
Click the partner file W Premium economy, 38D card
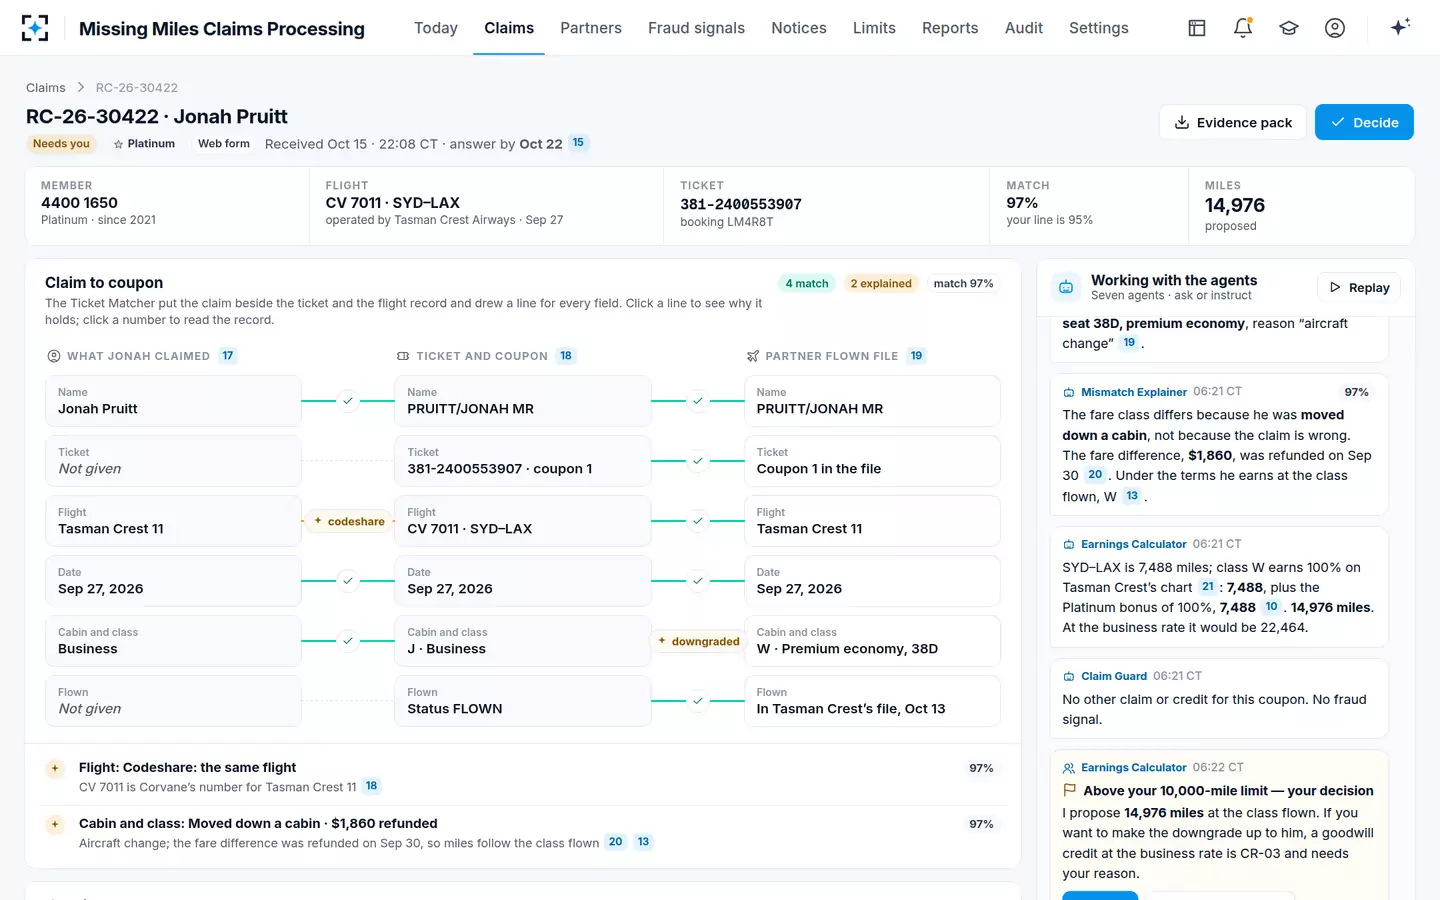coord(872,641)
